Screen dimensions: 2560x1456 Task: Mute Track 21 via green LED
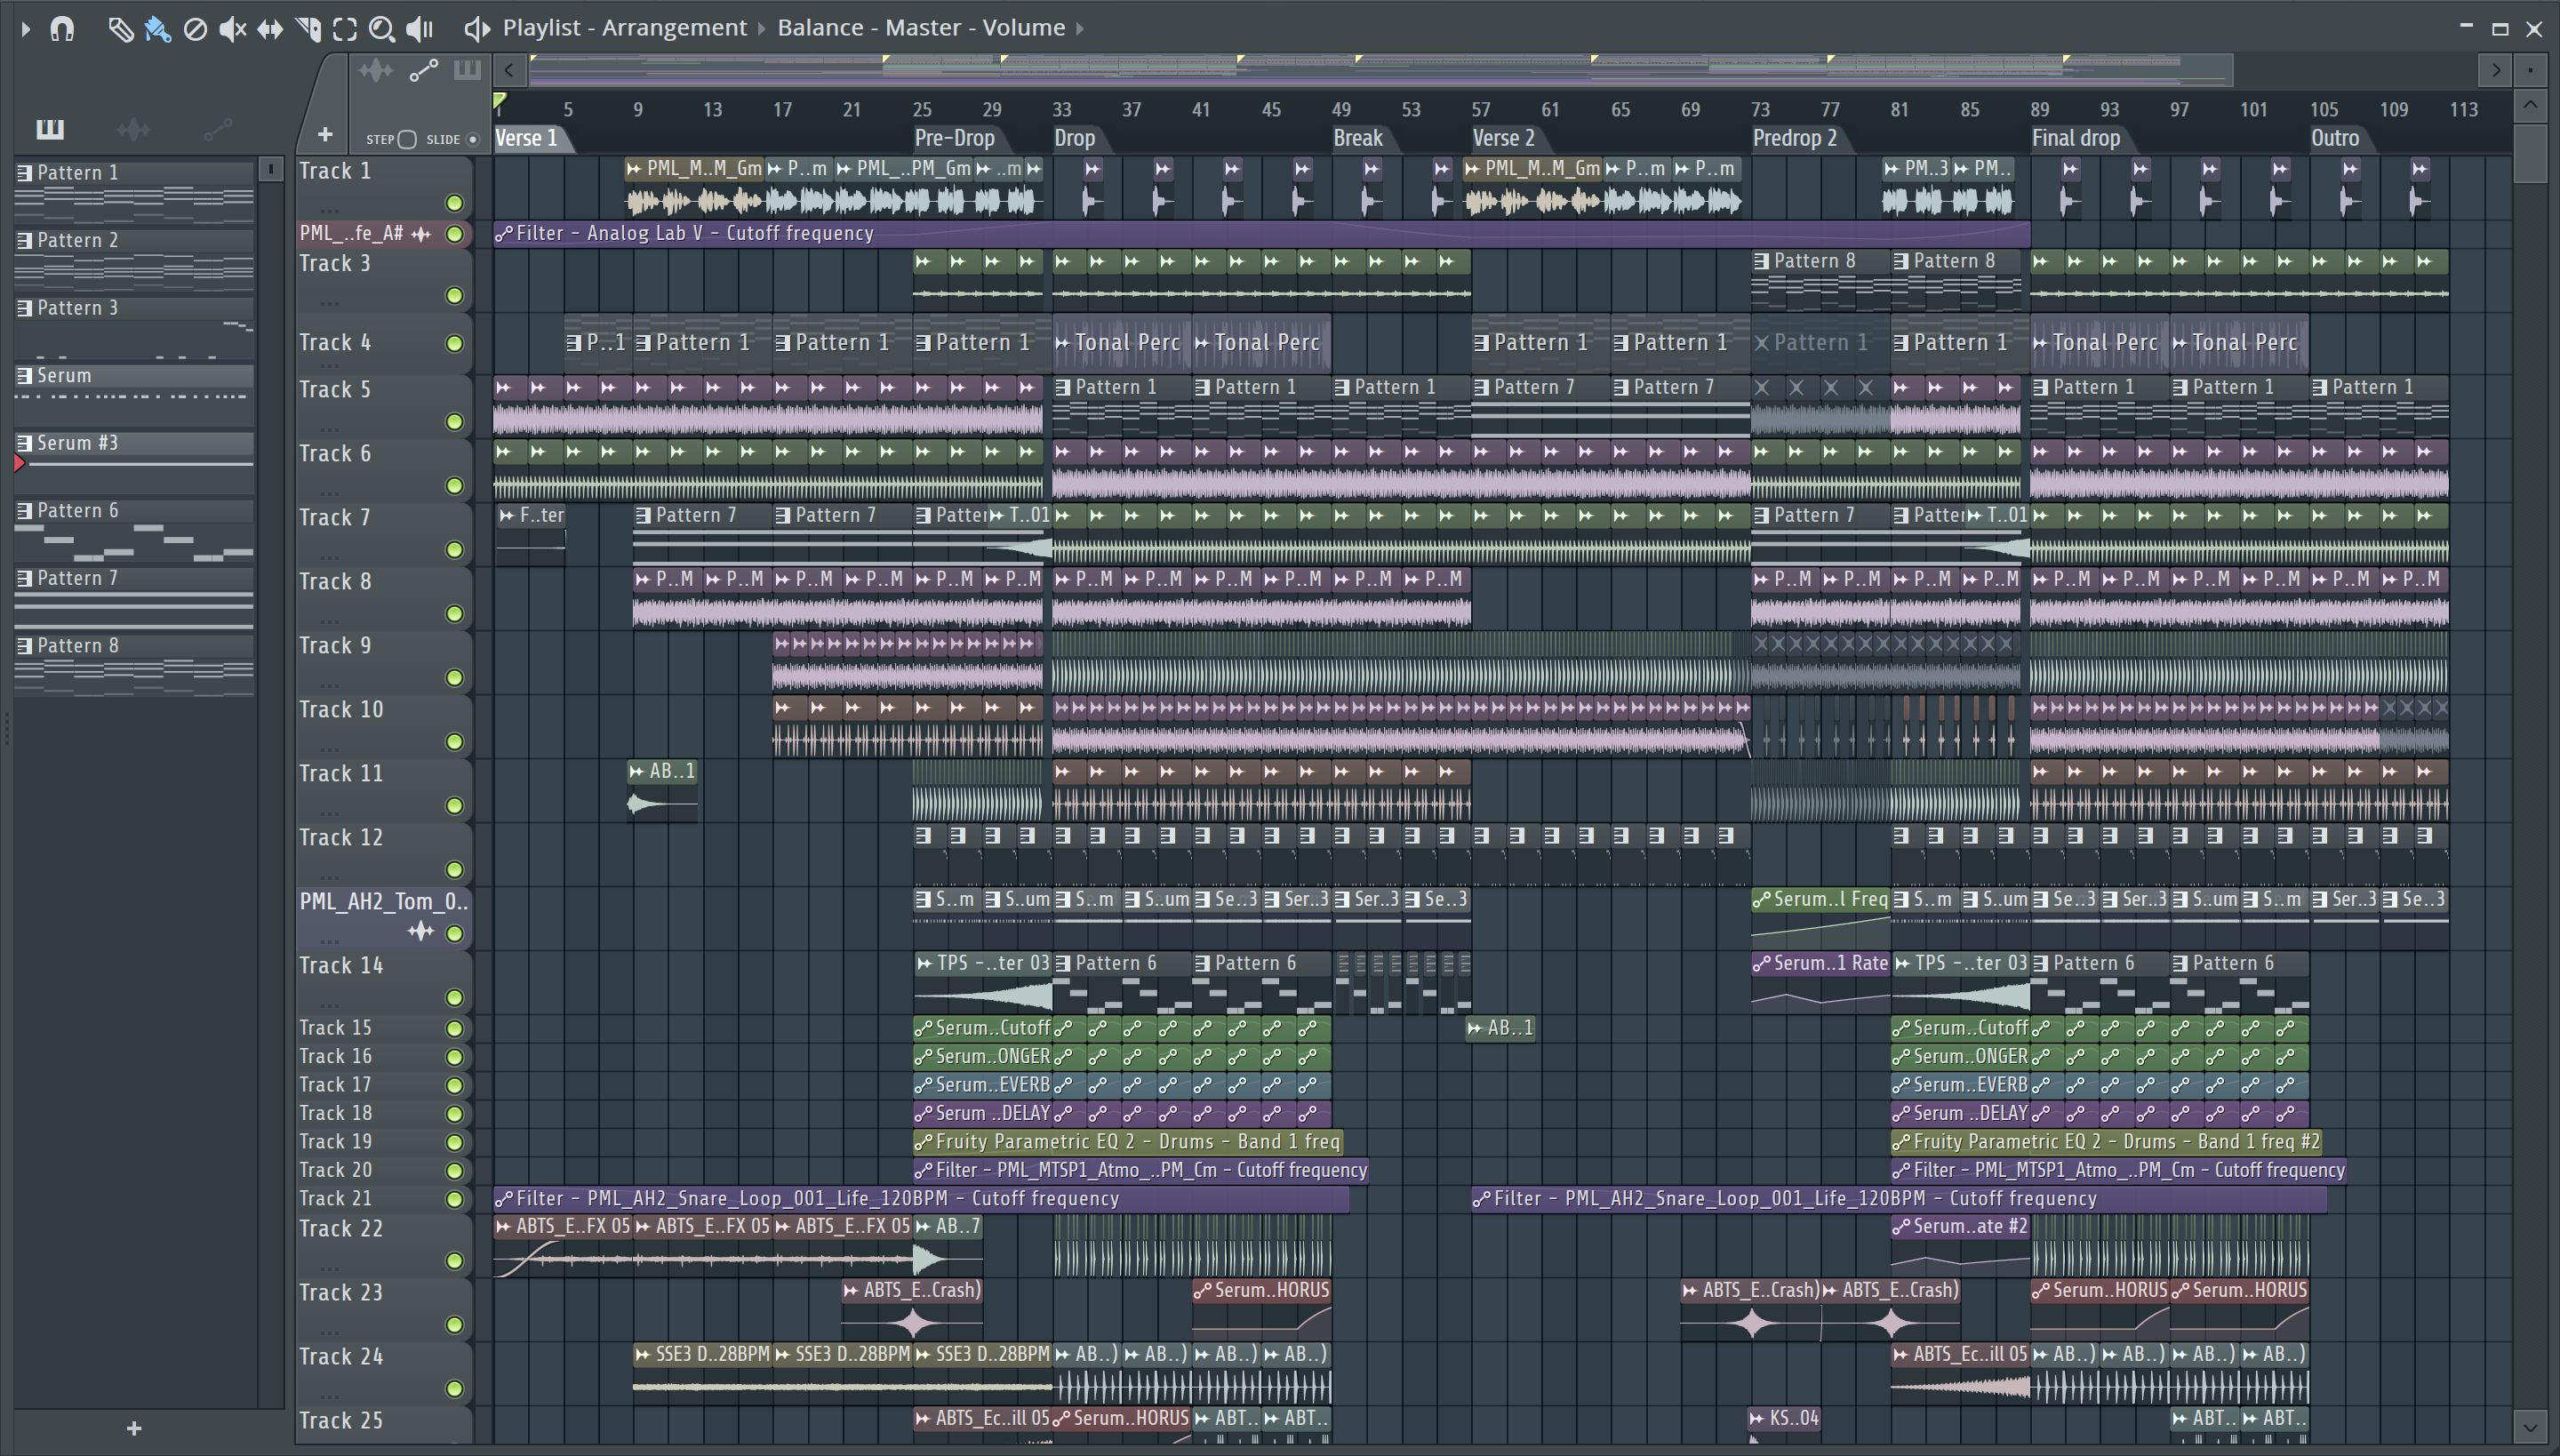(454, 1198)
